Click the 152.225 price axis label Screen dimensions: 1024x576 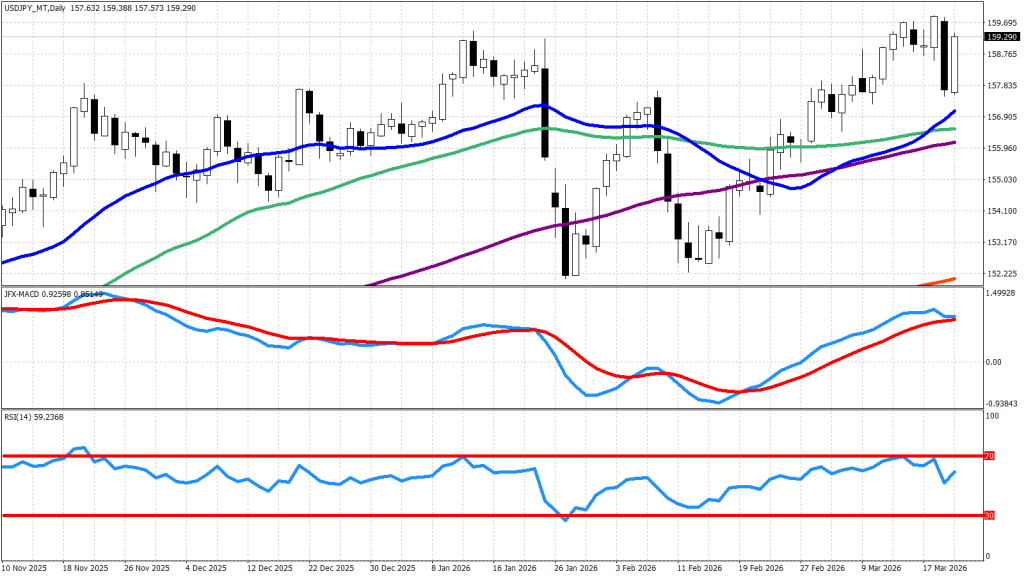click(x=1002, y=273)
